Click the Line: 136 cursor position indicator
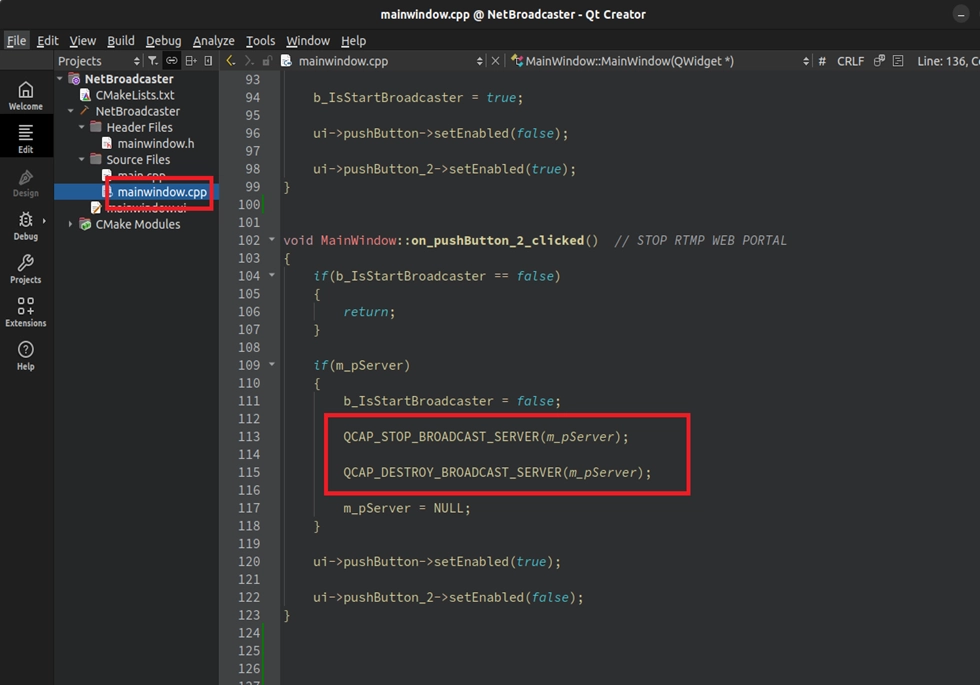Image resolution: width=980 pixels, height=685 pixels. 947,61
